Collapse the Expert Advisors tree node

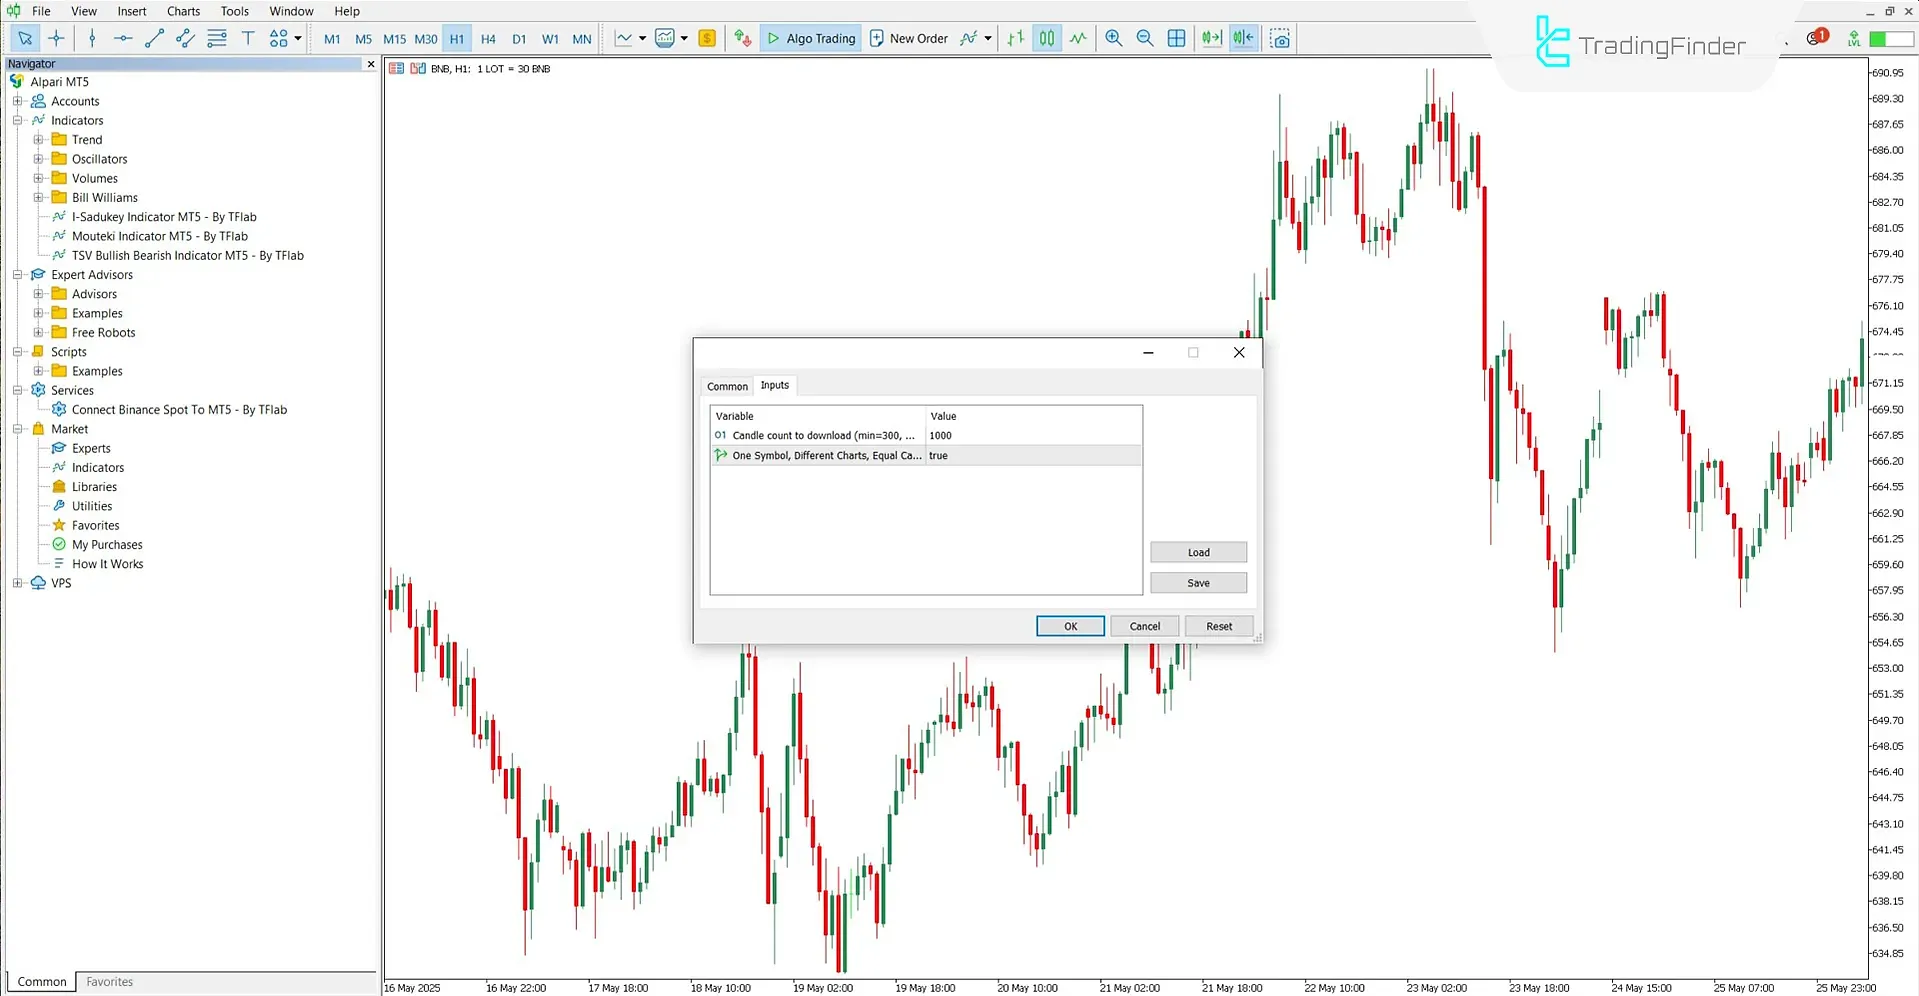[x=17, y=275]
